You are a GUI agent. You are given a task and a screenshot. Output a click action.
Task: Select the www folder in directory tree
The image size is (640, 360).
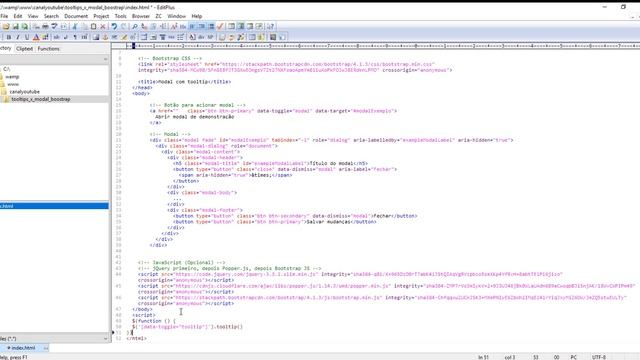pyautogui.click(x=13, y=84)
